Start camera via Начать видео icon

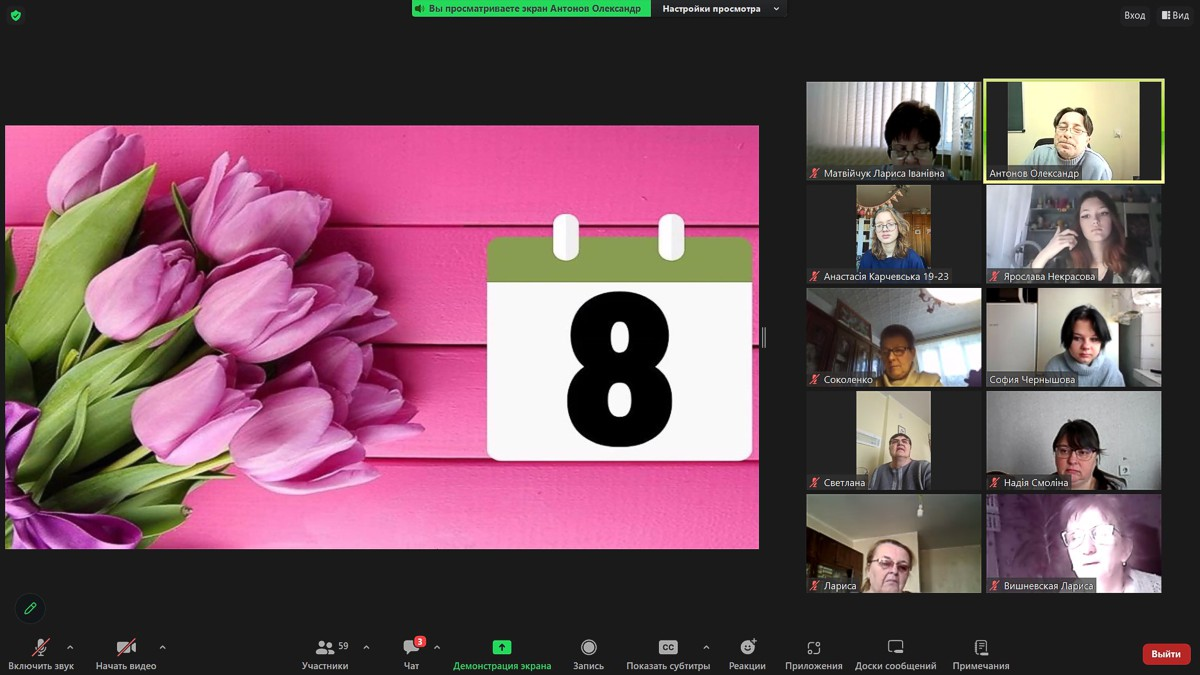click(x=126, y=648)
